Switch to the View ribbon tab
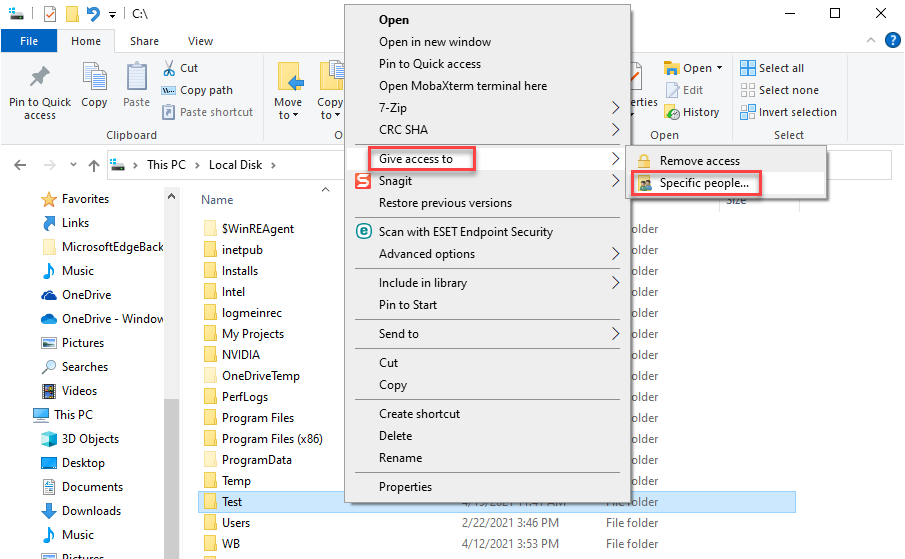Screen dimensions: 905x559 tap(200, 41)
